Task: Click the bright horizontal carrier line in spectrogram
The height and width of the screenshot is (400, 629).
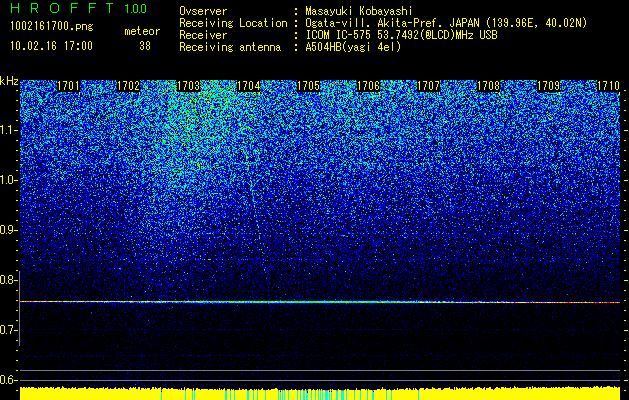Action: (320, 302)
